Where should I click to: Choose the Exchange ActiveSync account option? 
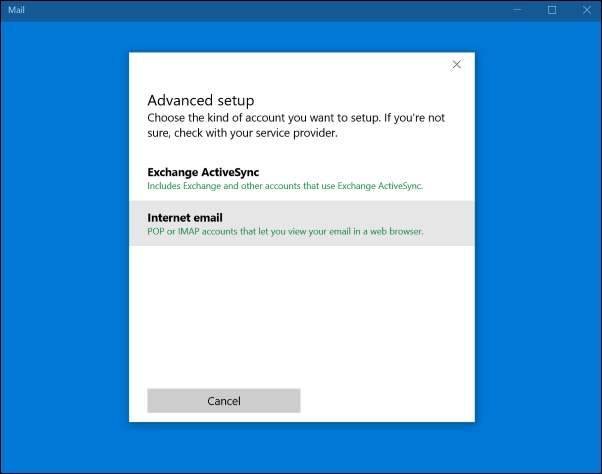click(x=302, y=178)
